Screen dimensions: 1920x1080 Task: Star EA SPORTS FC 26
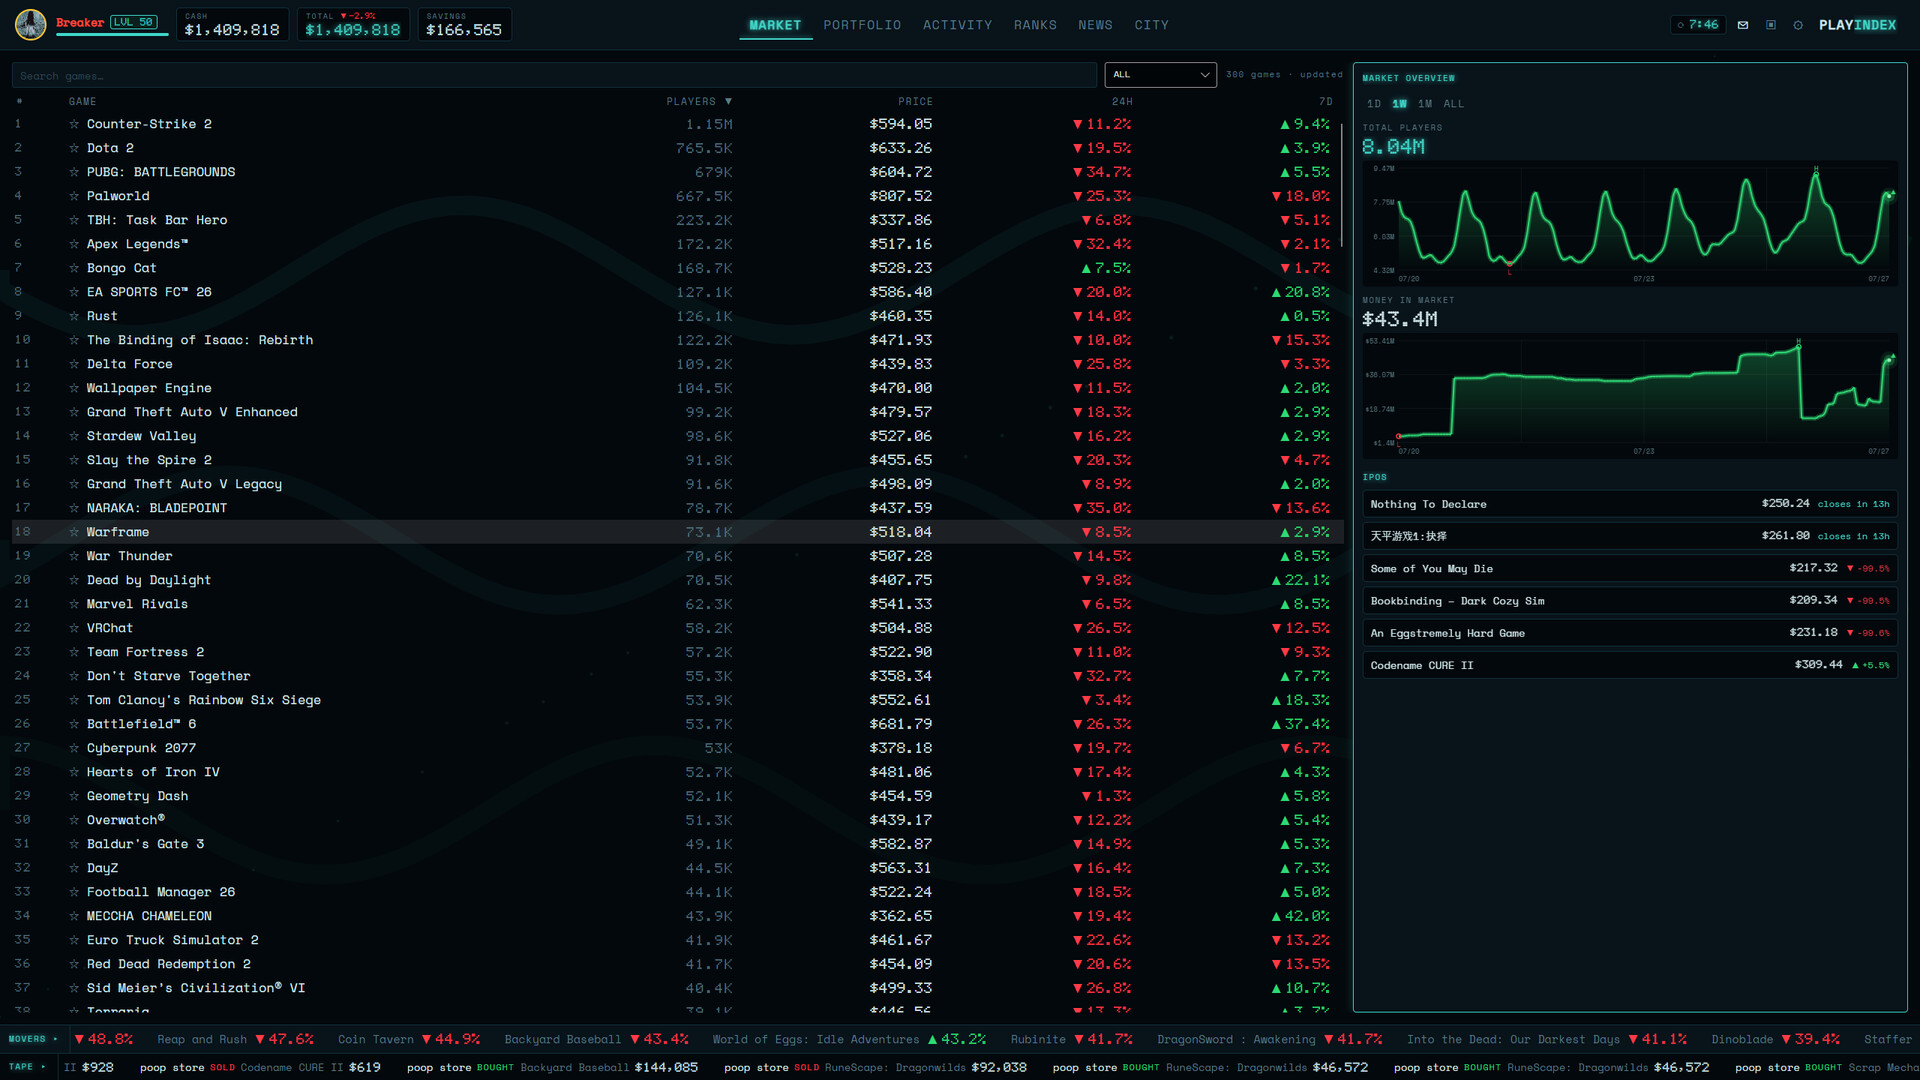click(74, 292)
